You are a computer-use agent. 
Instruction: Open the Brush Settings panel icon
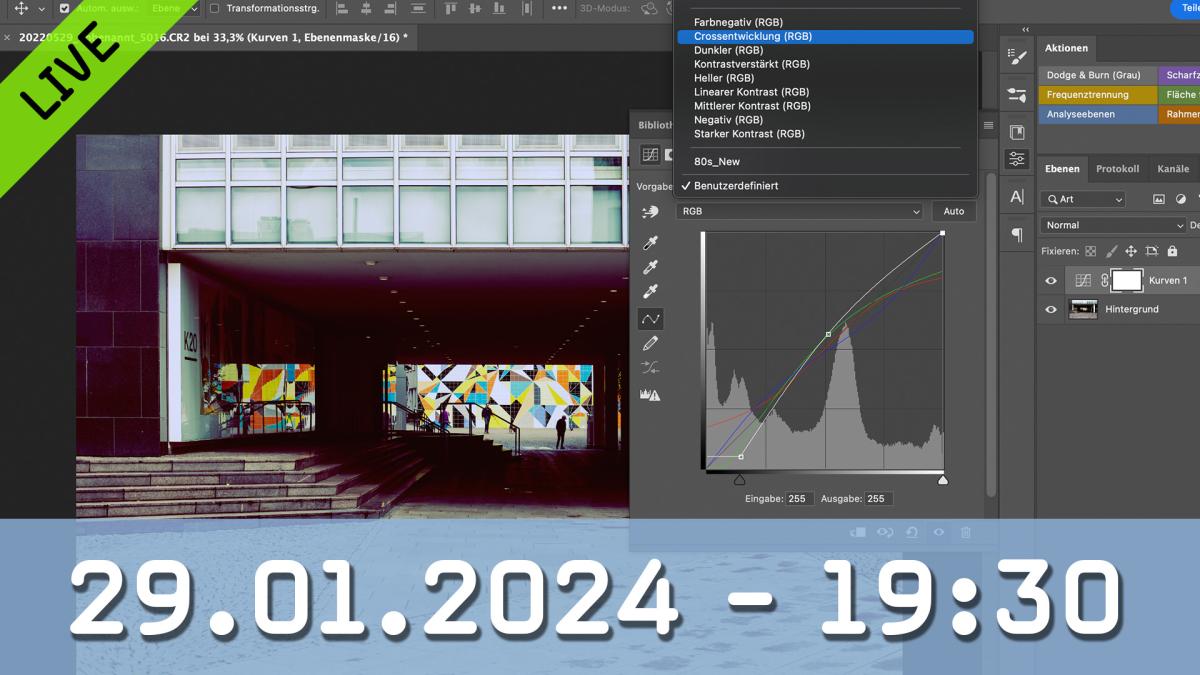coord(1017,57)
